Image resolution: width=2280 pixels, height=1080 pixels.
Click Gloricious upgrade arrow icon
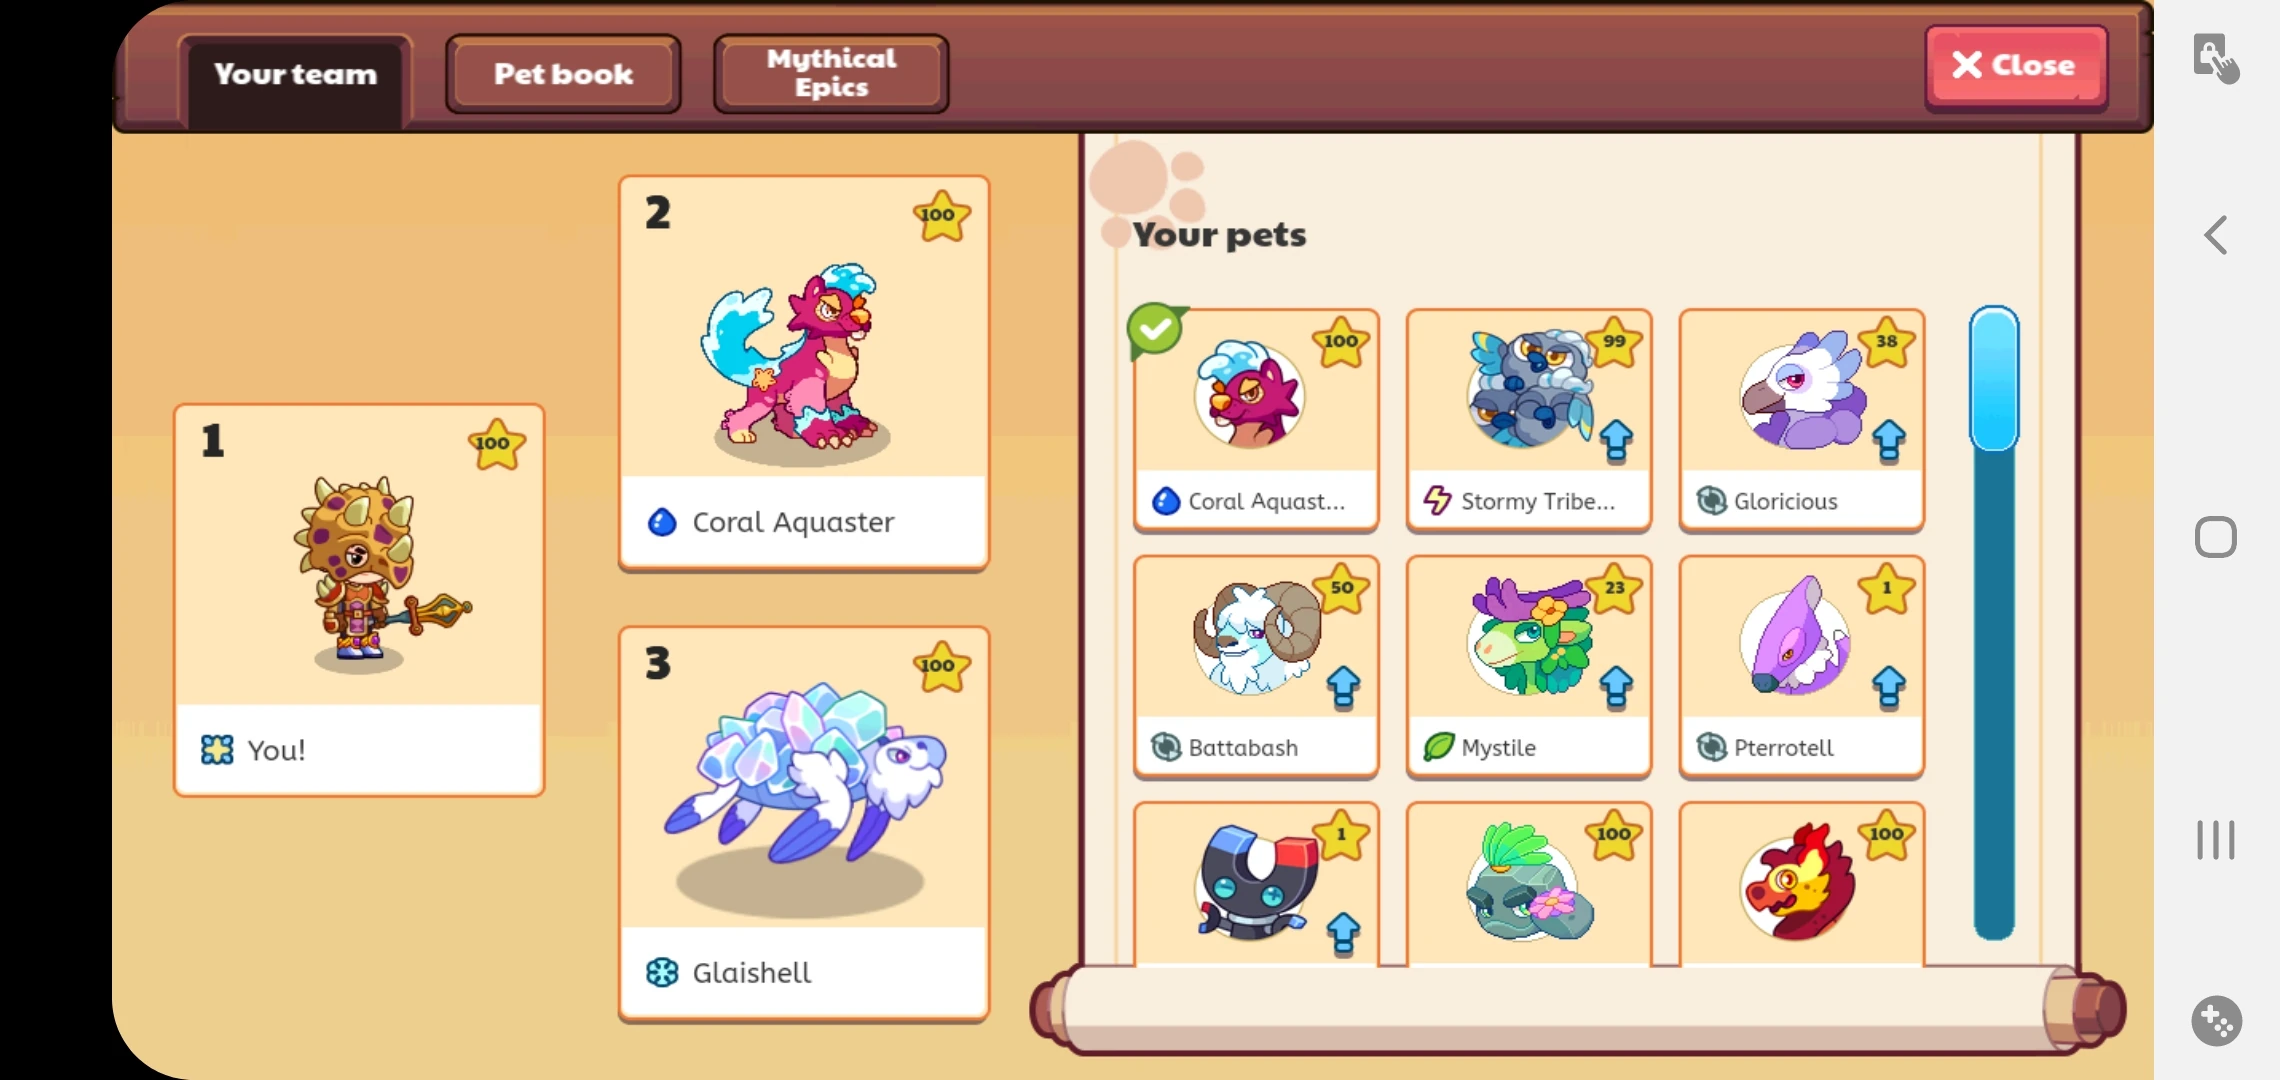tap(1888, 441)
